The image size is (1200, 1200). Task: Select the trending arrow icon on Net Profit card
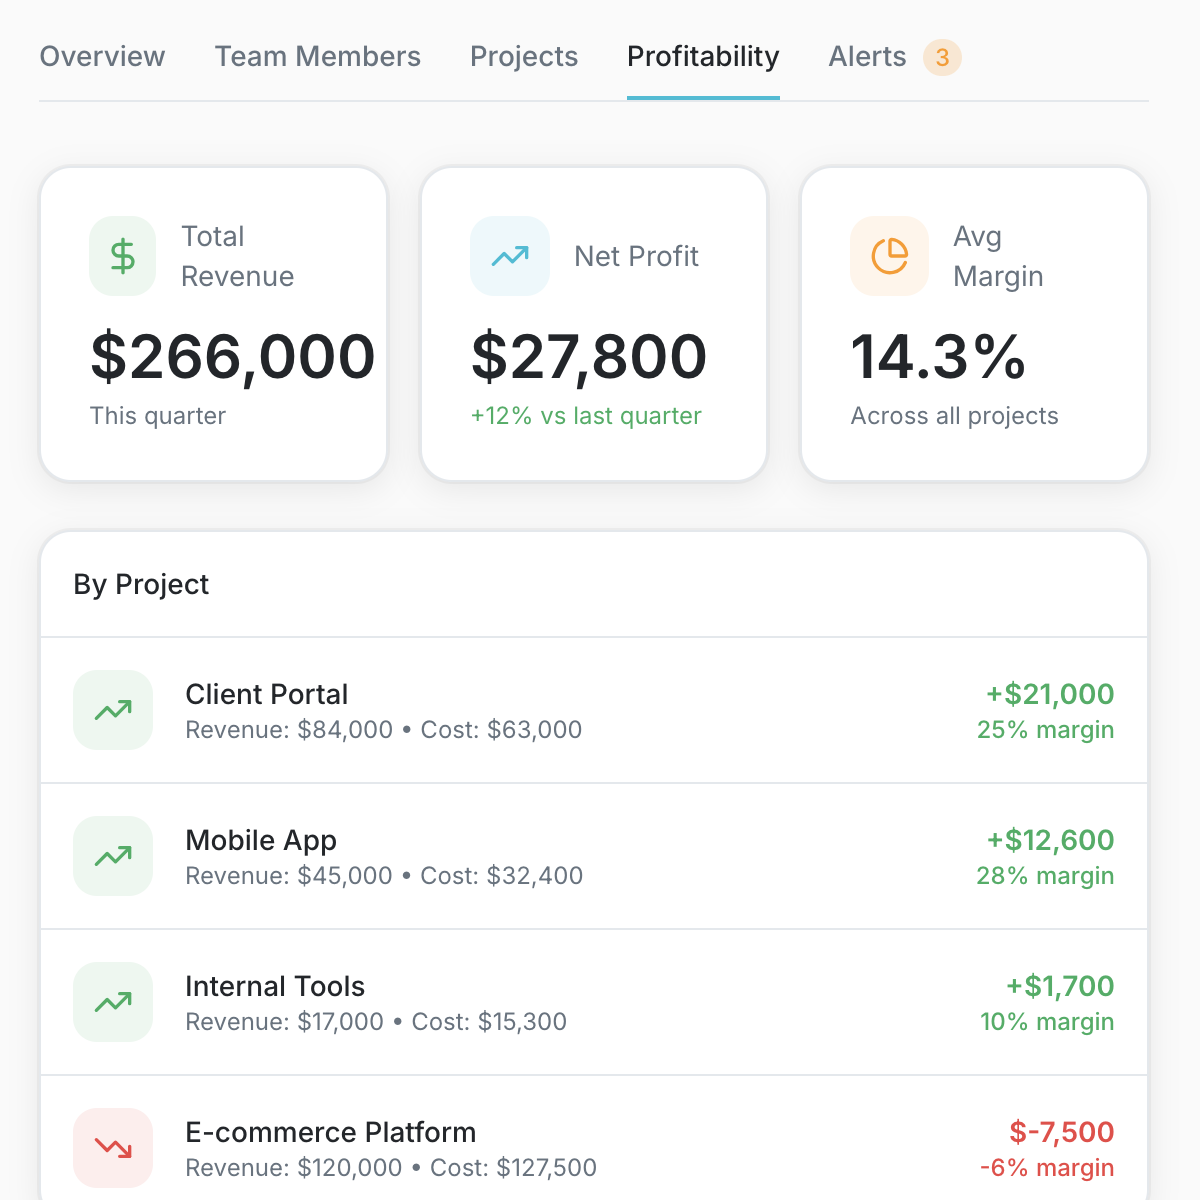click(x=509, y=256)
